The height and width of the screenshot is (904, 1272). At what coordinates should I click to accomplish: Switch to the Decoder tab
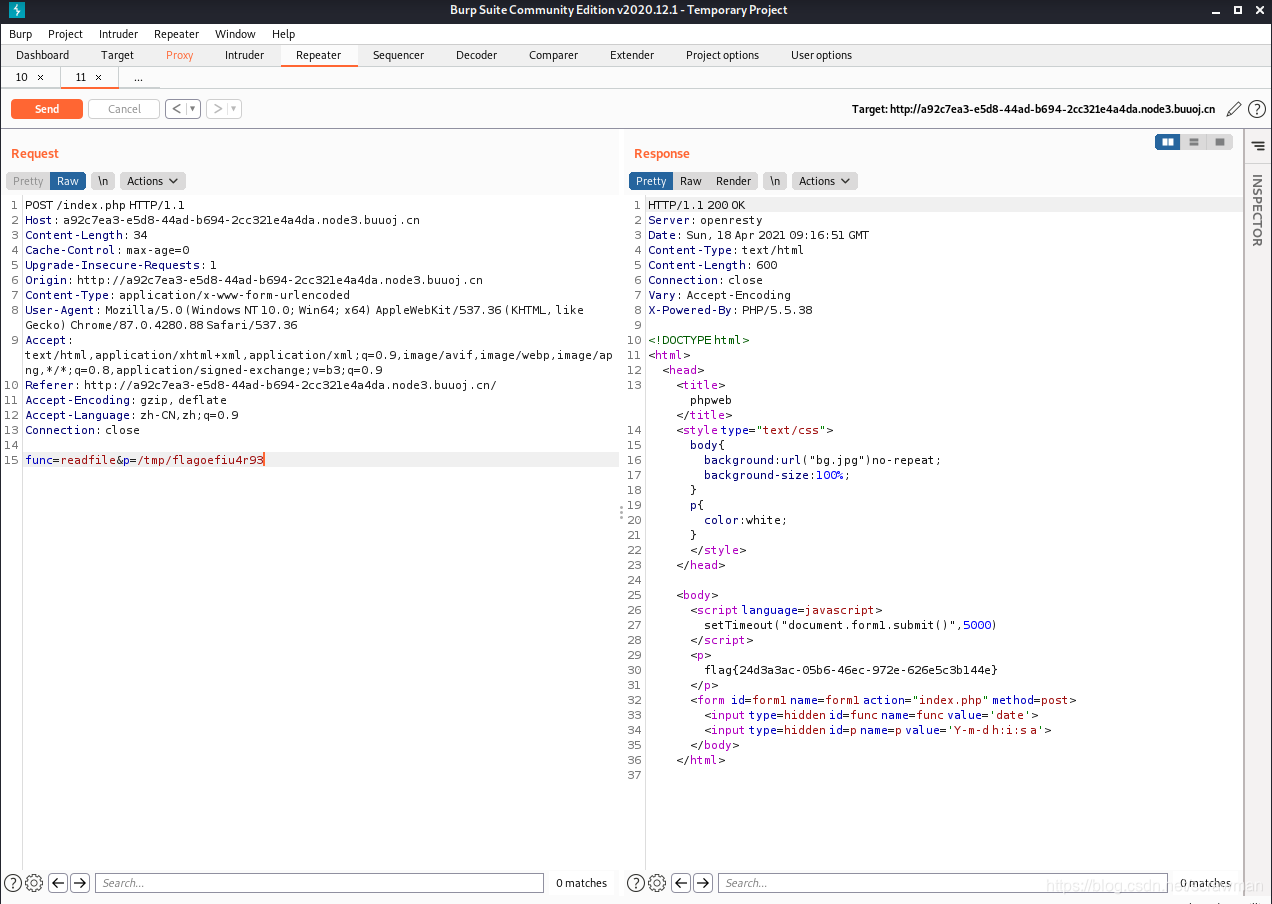(x=476, y=55)
